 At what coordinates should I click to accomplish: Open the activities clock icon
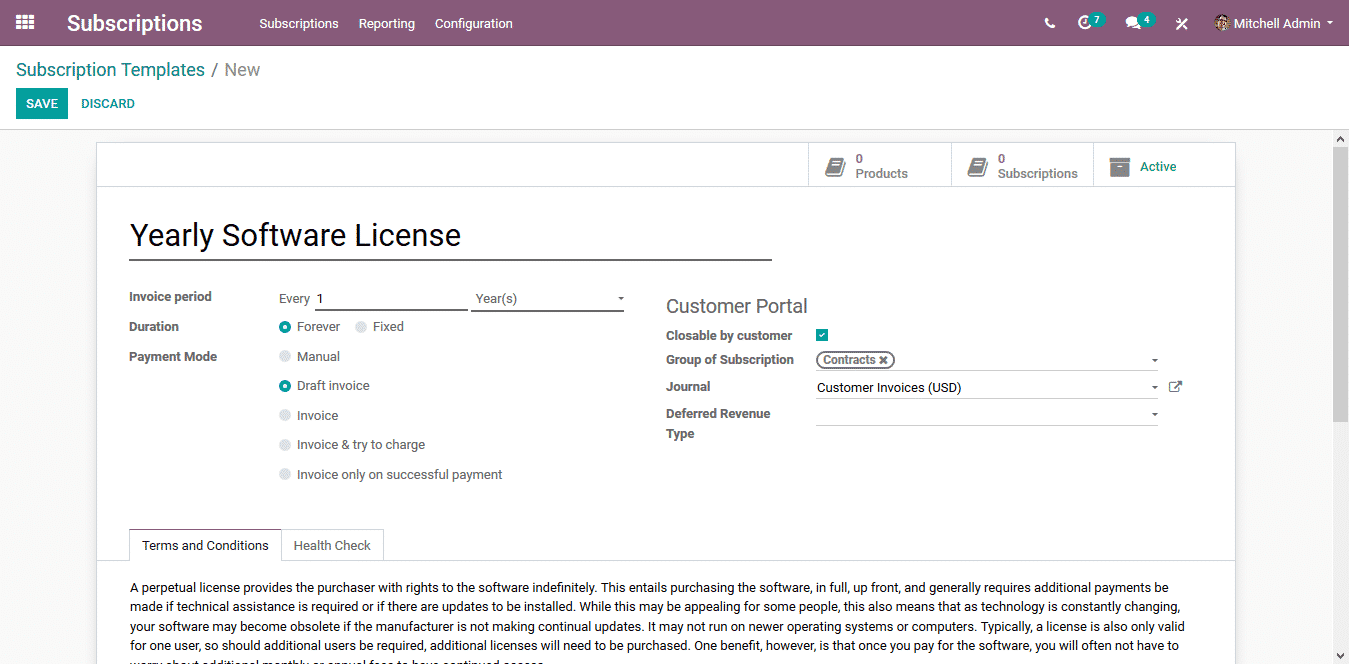(x=1085, y=23)
